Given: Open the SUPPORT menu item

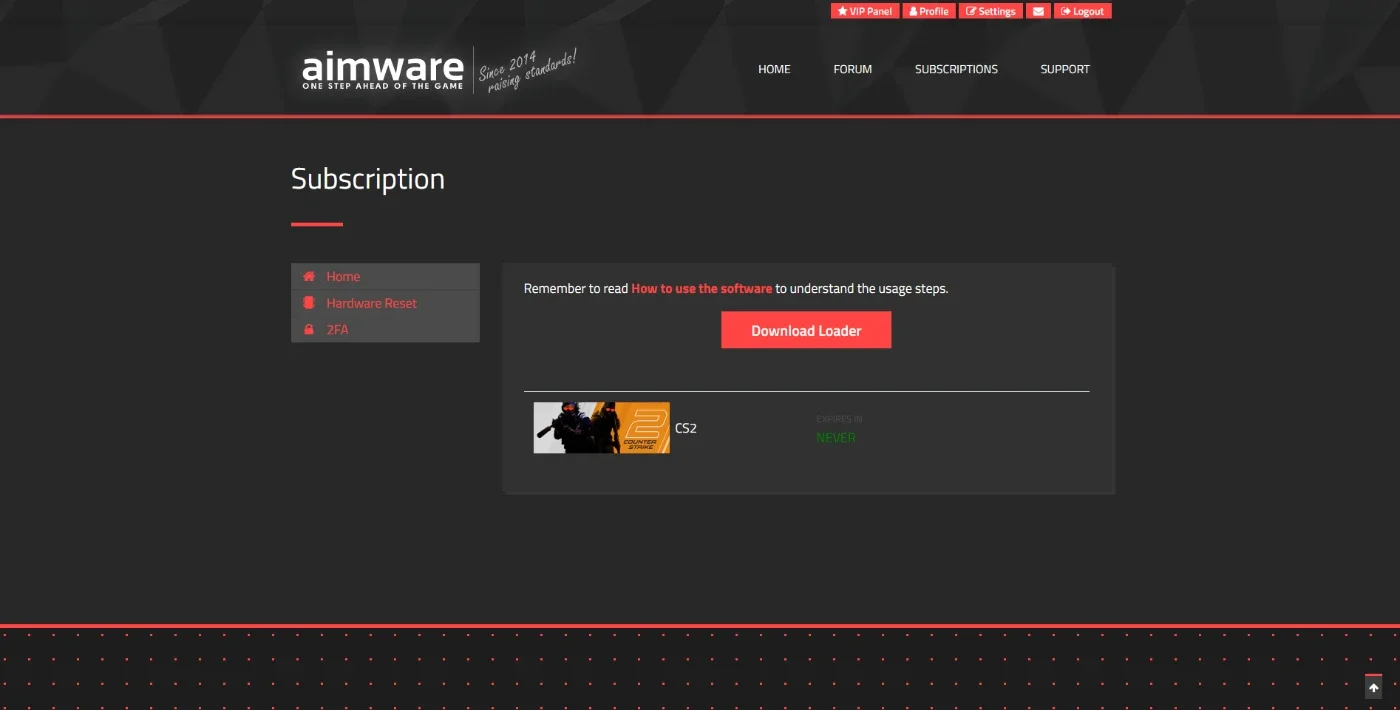Looking at the screenshot, I should (x=1065, y=69).
